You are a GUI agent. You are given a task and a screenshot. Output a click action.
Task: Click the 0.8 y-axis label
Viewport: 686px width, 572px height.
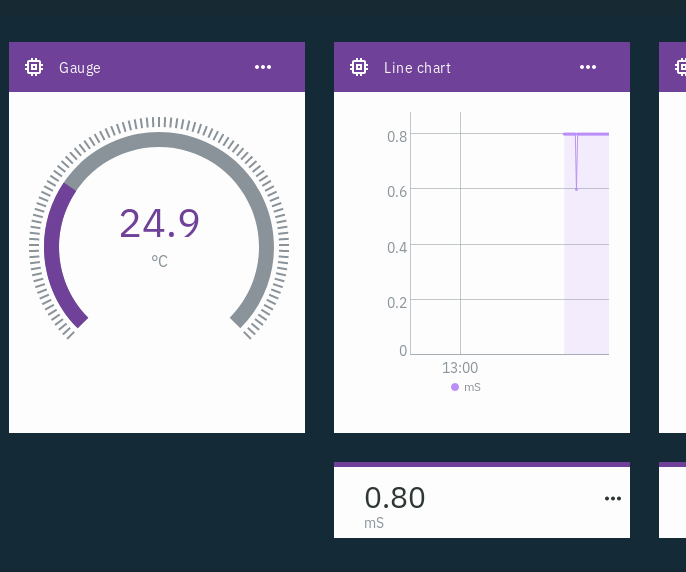tap(397, 137)
